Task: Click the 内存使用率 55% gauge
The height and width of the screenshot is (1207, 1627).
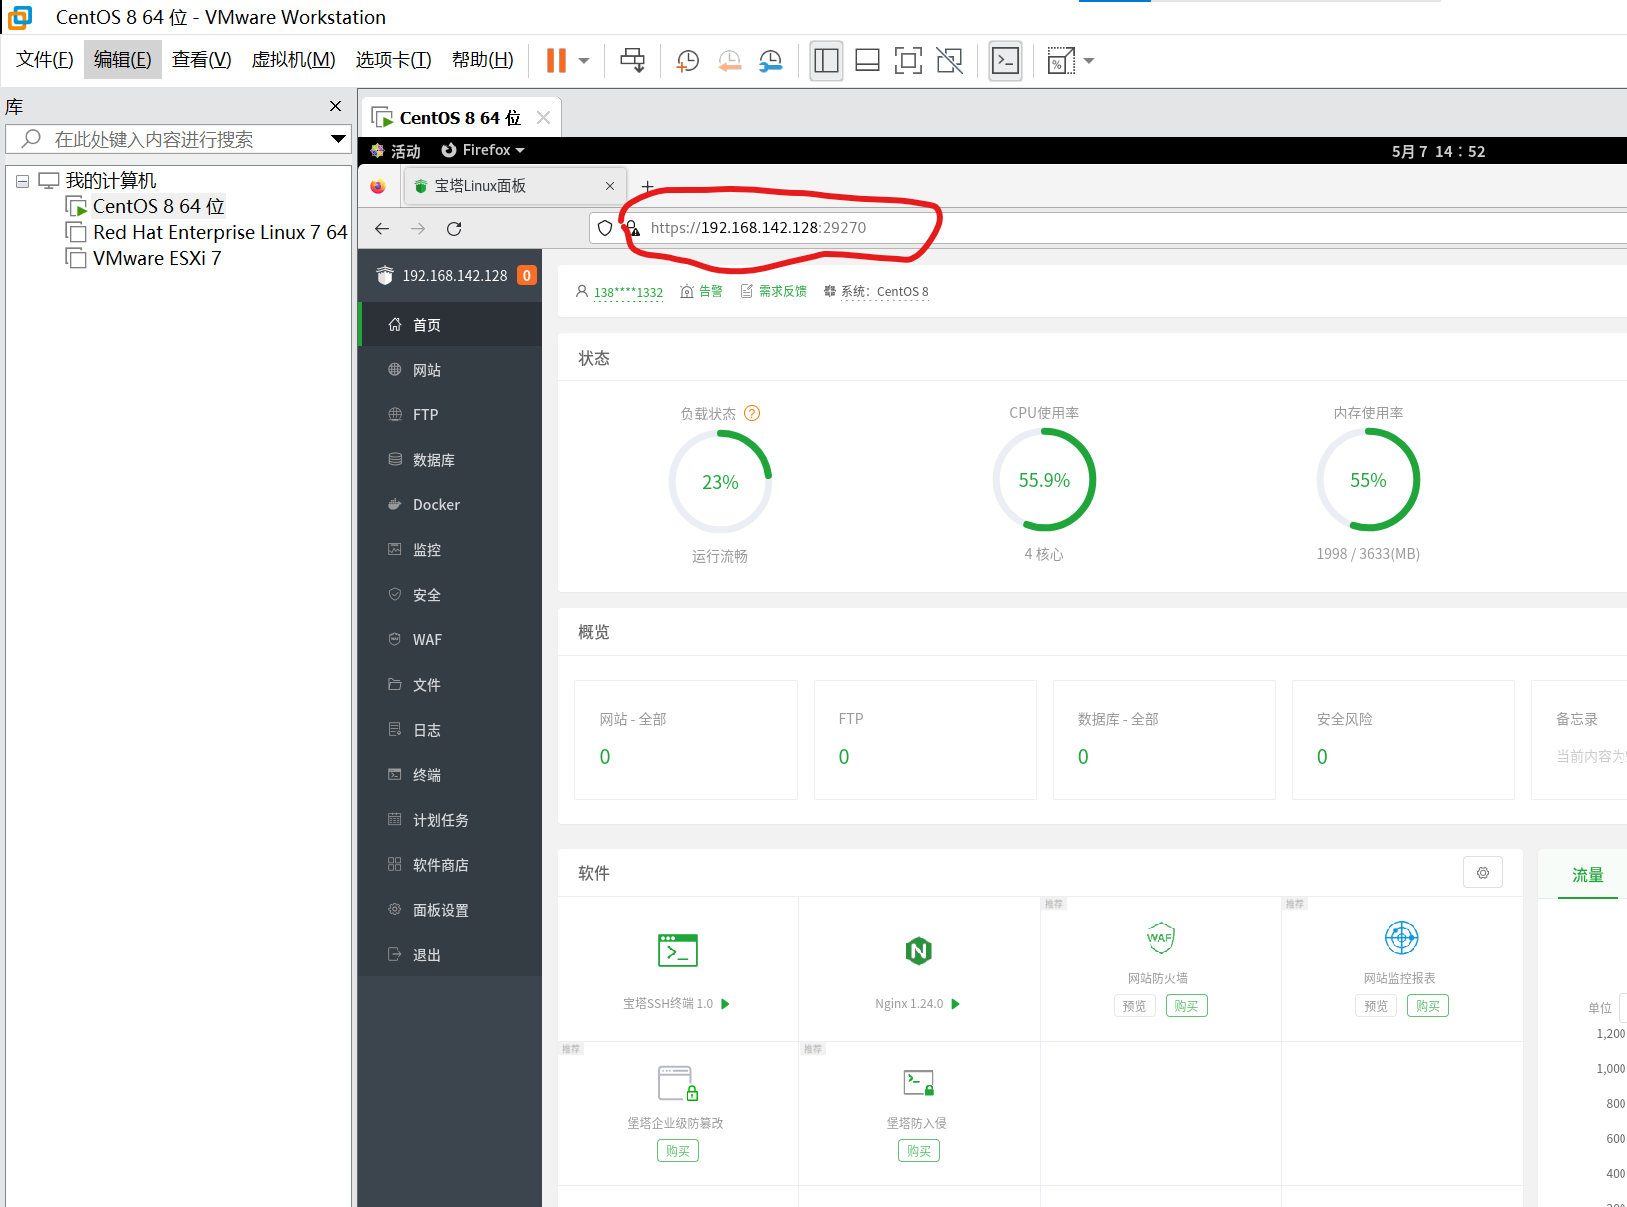Action: point(1368,480)
